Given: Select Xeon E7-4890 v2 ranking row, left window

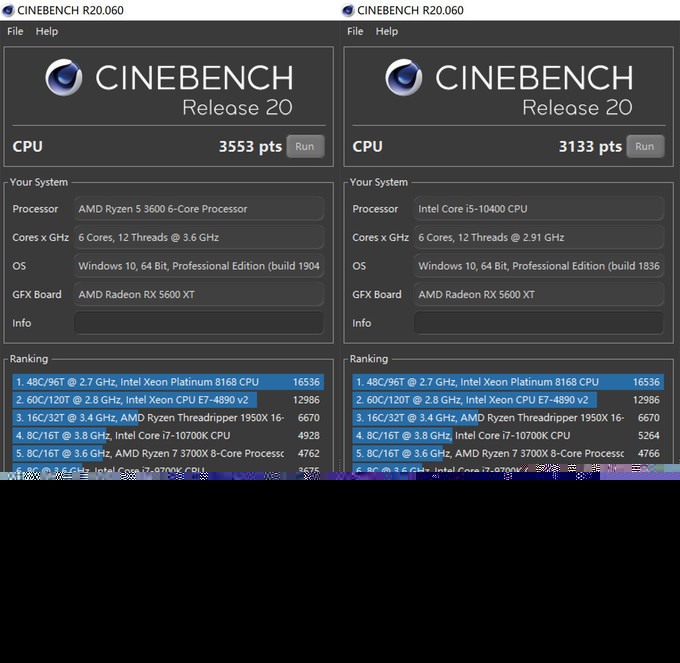Looking at the screenshot, I should tap(168, 400).
